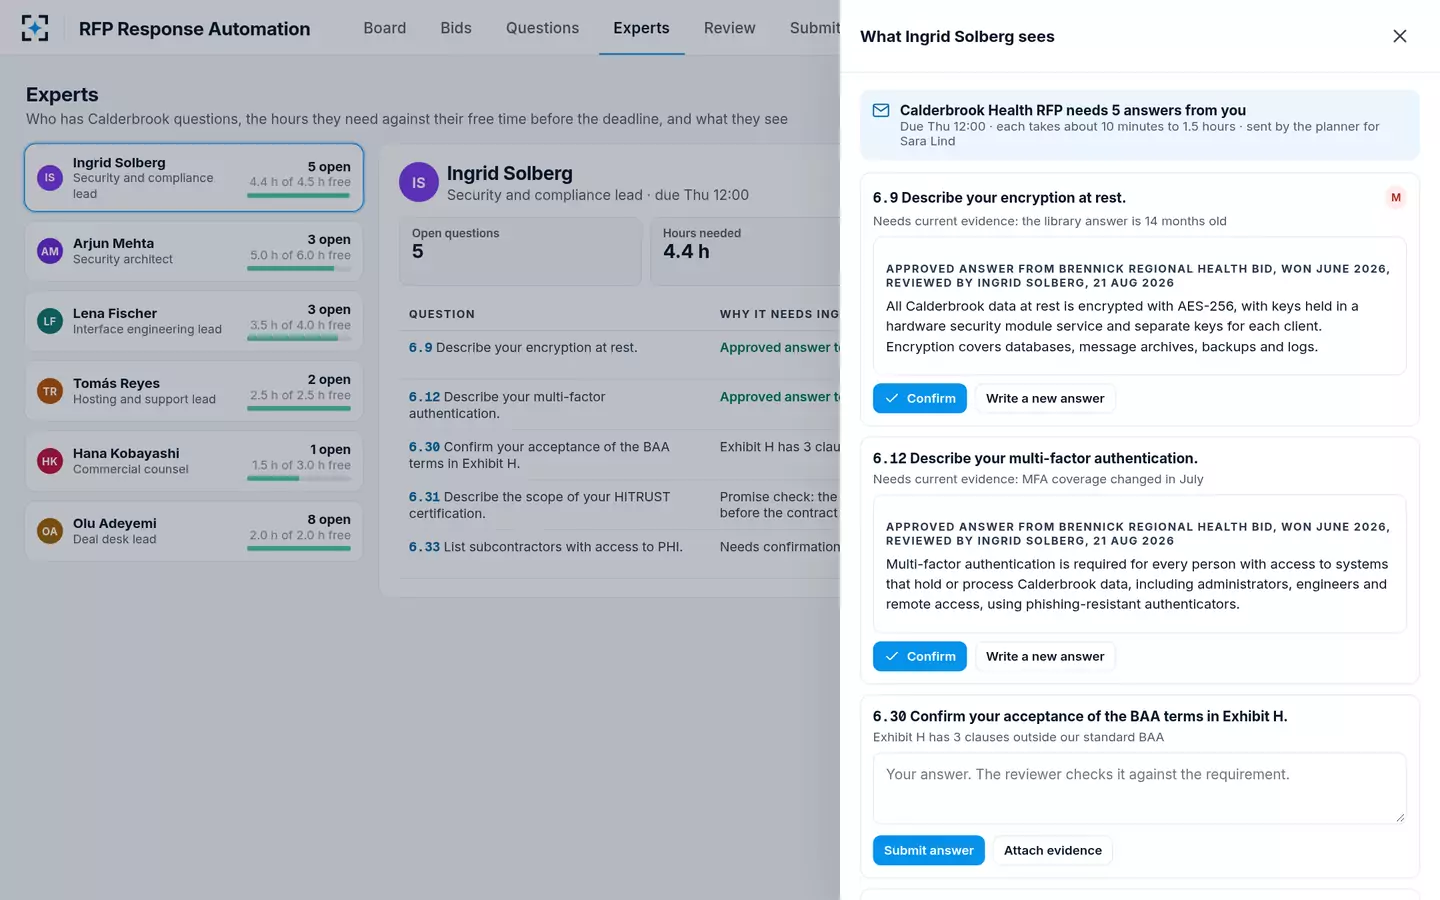Image resolution: width=1440 pixels, height=900 pixels.
Task: Open question 6.31 about HITRUST certification
Action: tap(540, 505)
